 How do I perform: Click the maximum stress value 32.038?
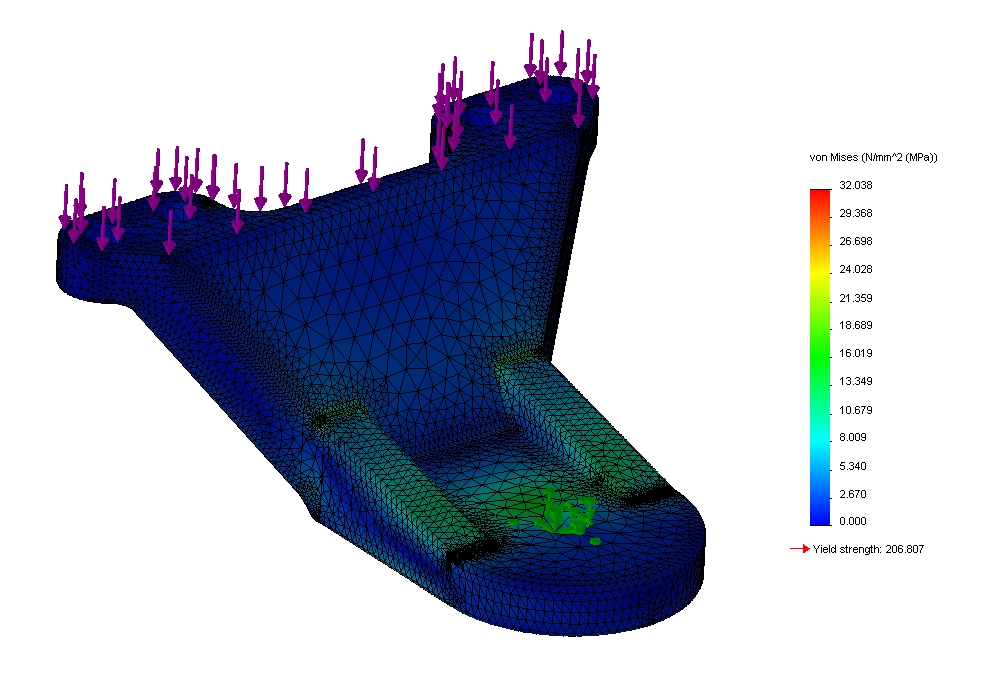click(856, 186)
